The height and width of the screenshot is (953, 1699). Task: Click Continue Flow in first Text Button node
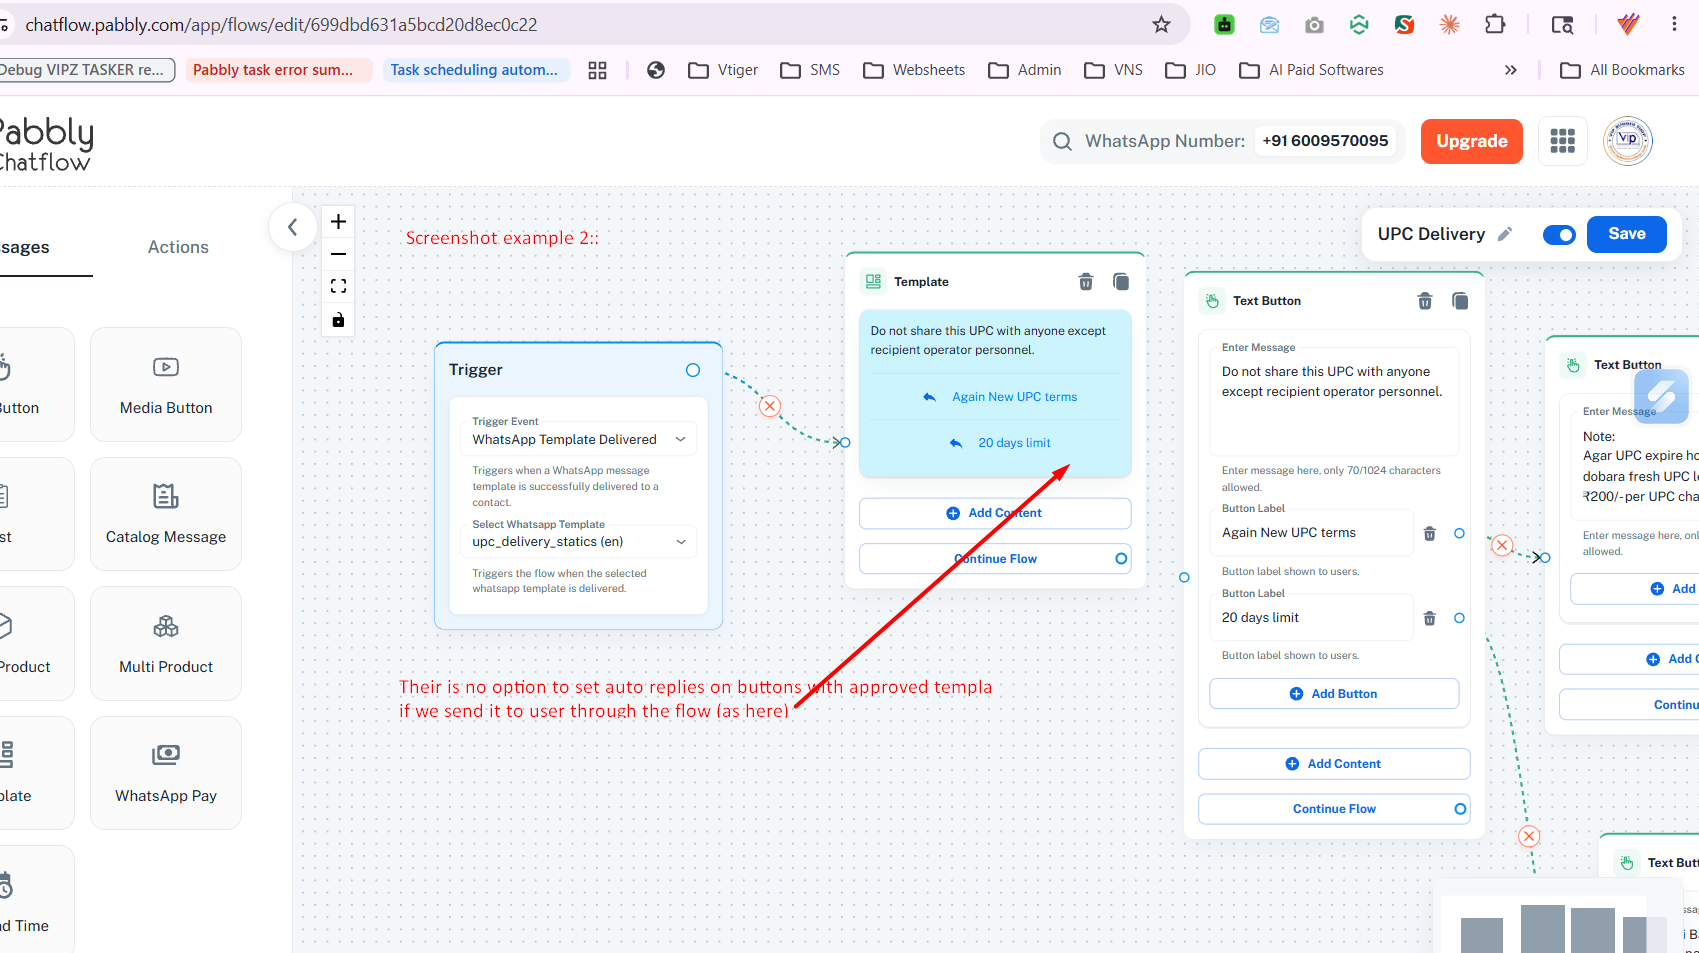tap(1334, 809)
